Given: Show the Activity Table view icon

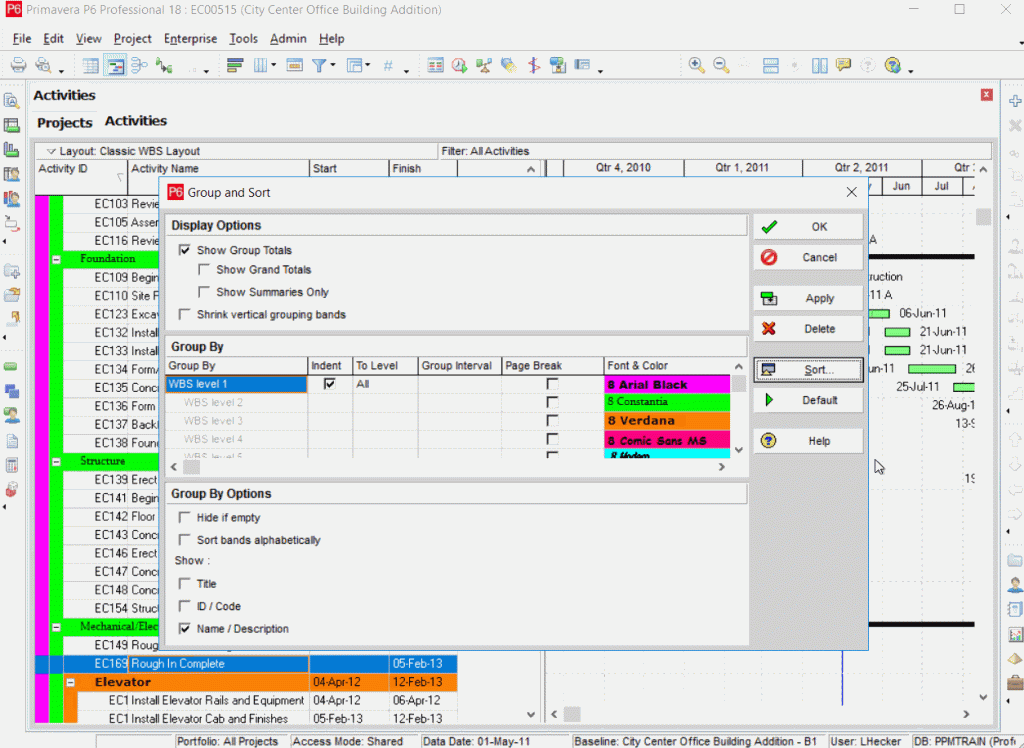Looking at the screenshot, I should pyautogui.click(x=91, y=65).
